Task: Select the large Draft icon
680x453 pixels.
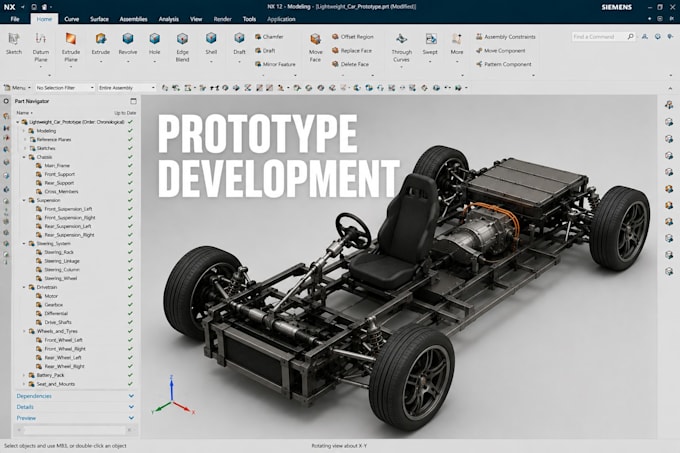Action: point(239,44)
